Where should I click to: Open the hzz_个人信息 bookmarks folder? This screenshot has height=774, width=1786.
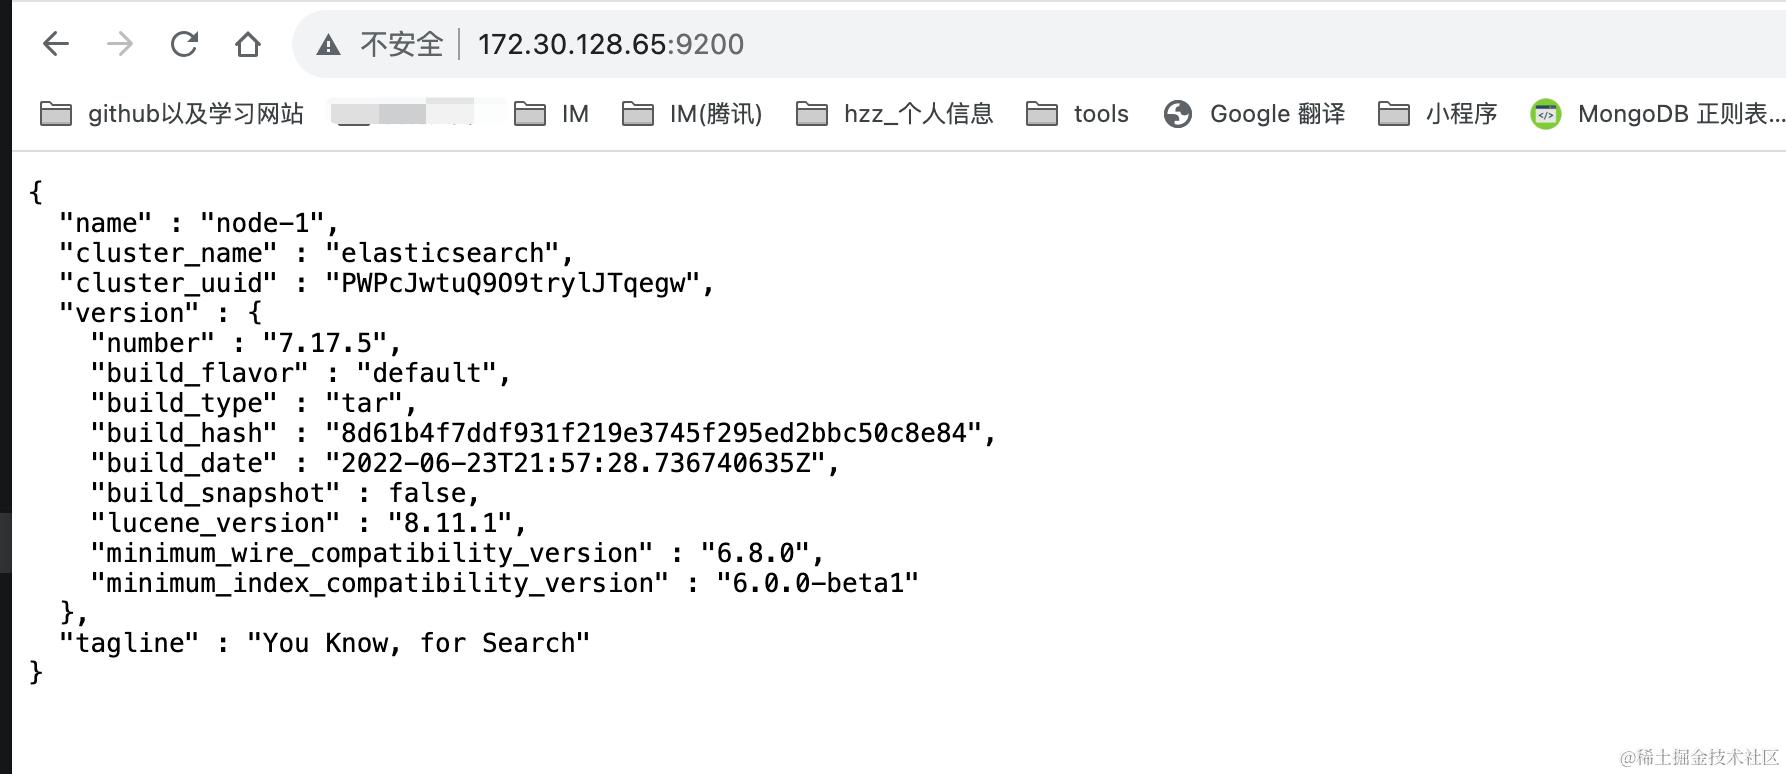pyautogui.click(x=895, y=114)
